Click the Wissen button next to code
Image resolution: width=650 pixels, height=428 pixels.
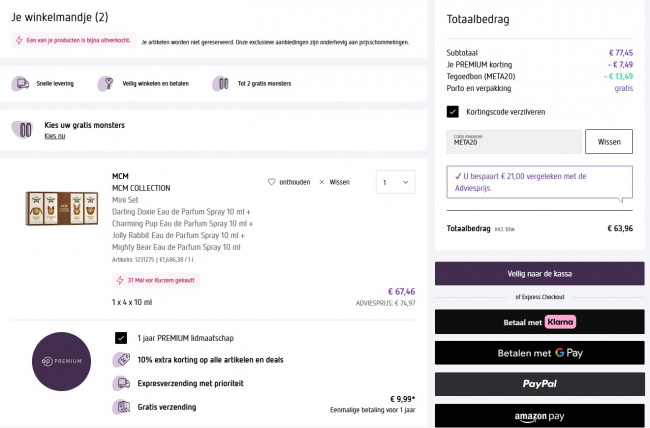pyautogui.click(x=608, y=142)
